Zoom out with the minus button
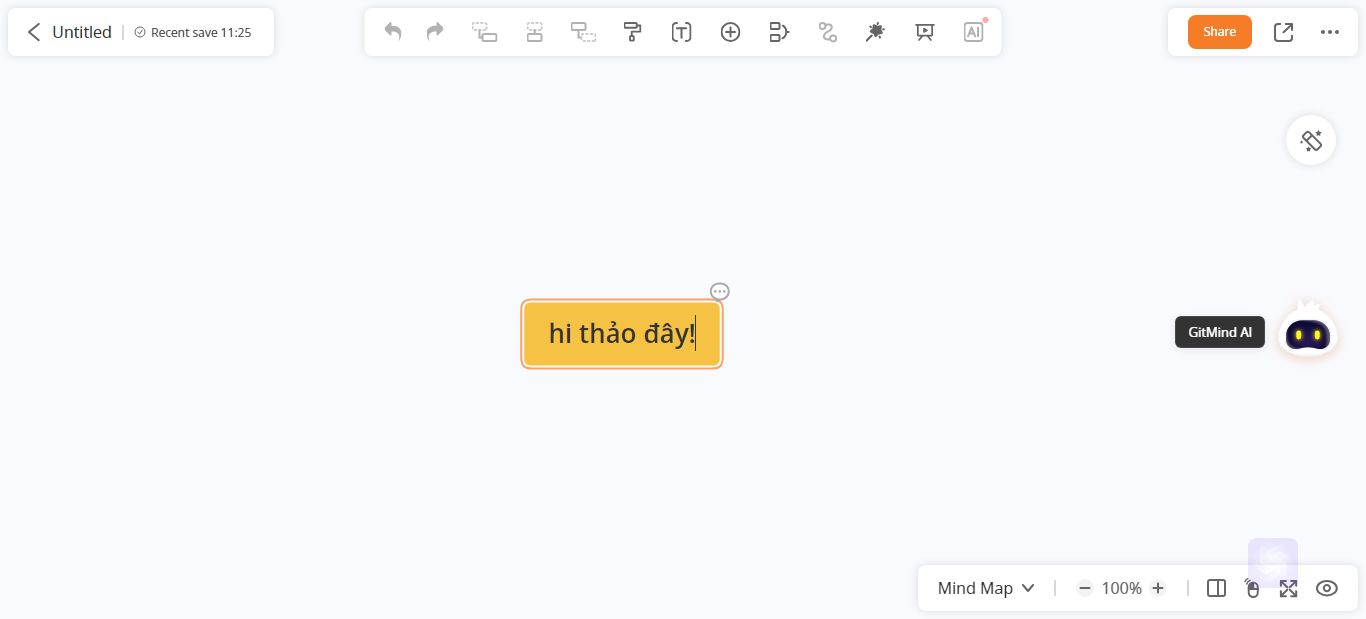Image resolution: width=1366 pixels, height=619 pixels. point(1085,588)
